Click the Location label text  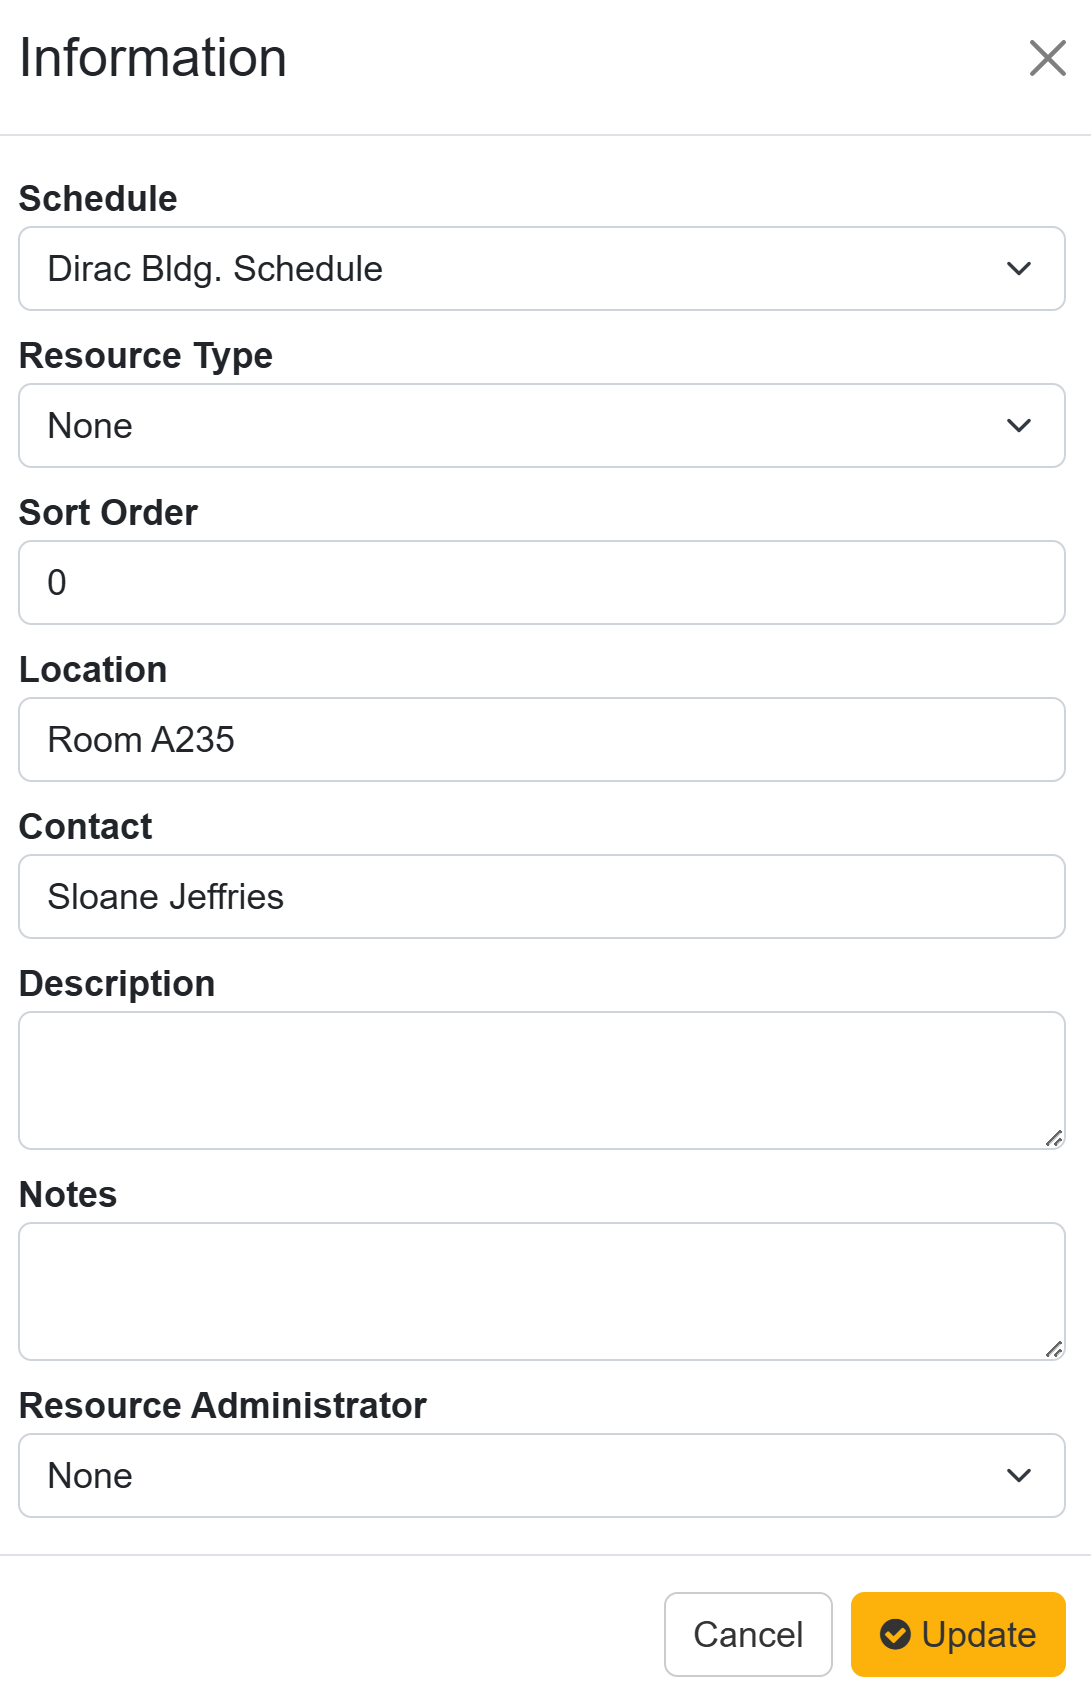click(x=93, y=670)
